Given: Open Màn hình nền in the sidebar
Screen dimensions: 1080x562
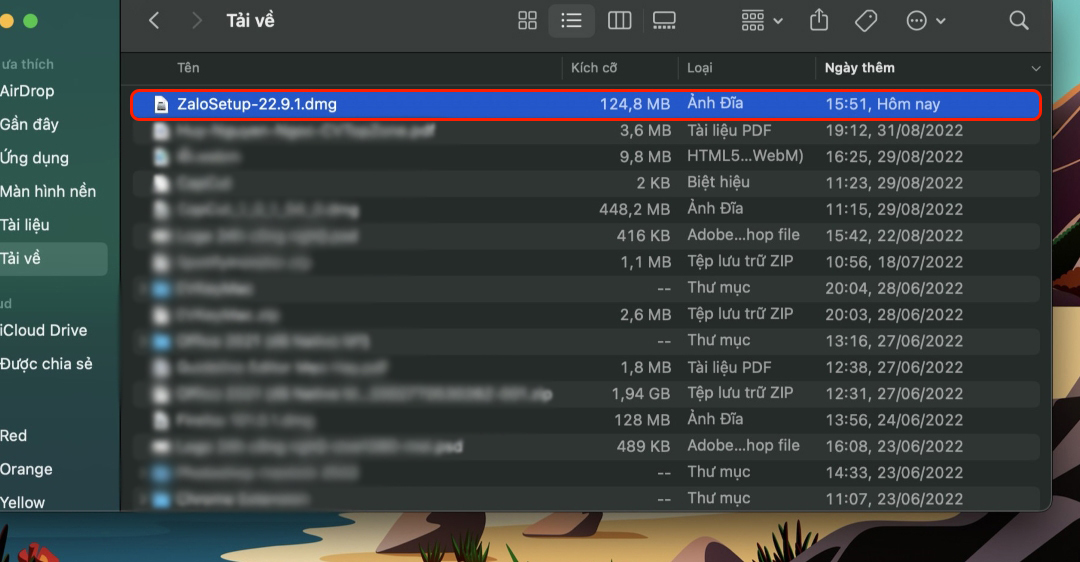Looking at the screenshot, I should [48, 191].
